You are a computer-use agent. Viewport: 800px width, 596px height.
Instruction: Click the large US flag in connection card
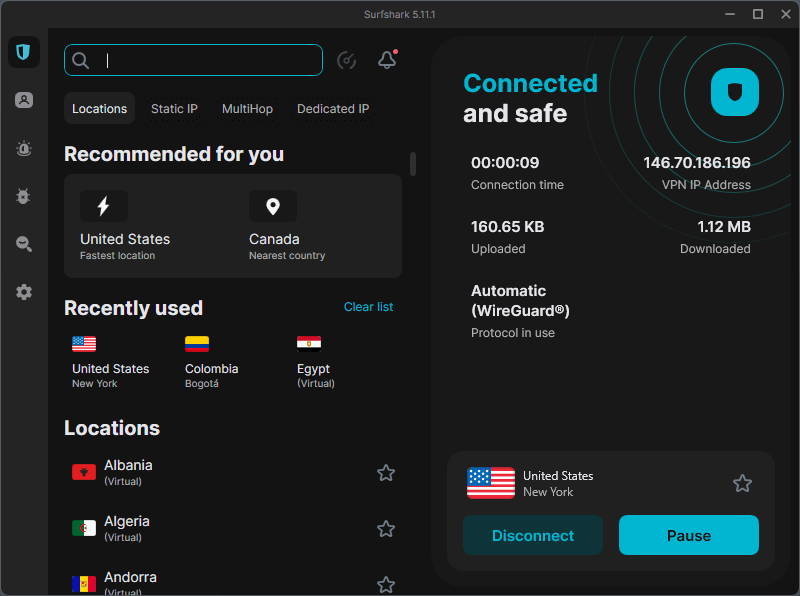[x=491, y=483]
